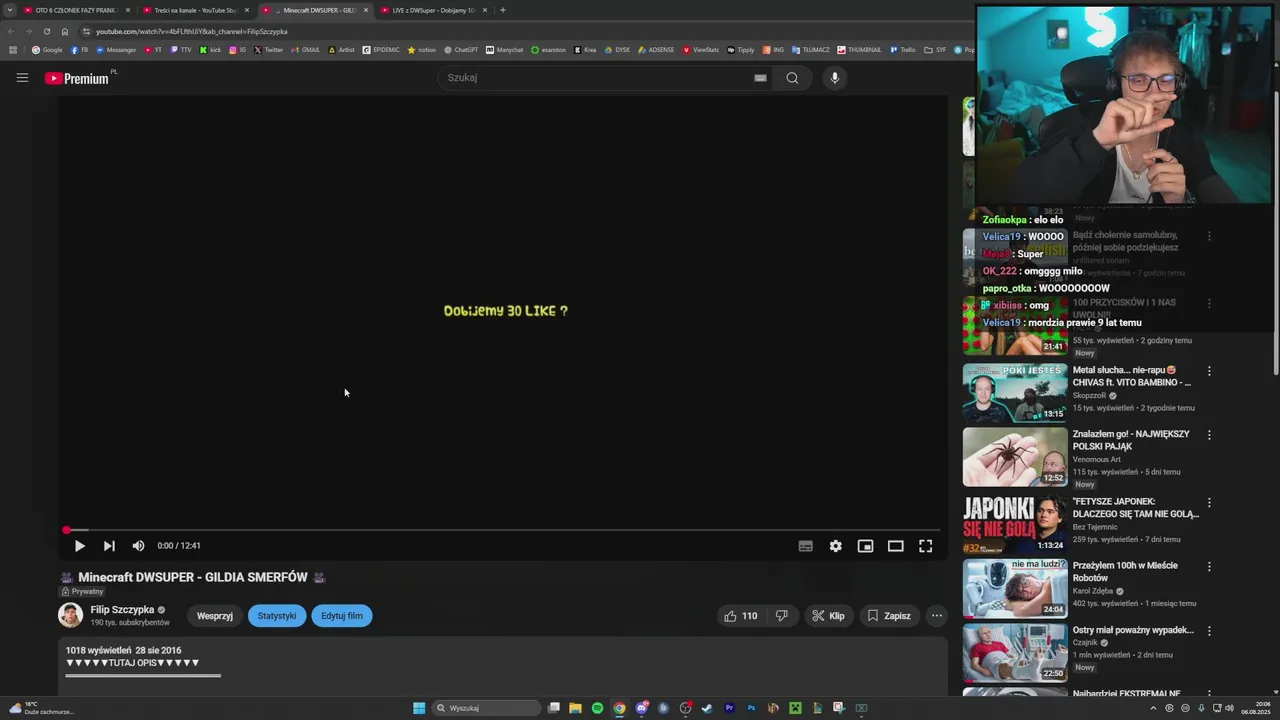Open Minecraft creeper icon on taskbar
Image resolution: width=1280 pixels, height=720 pixels.
pos(795,708)
